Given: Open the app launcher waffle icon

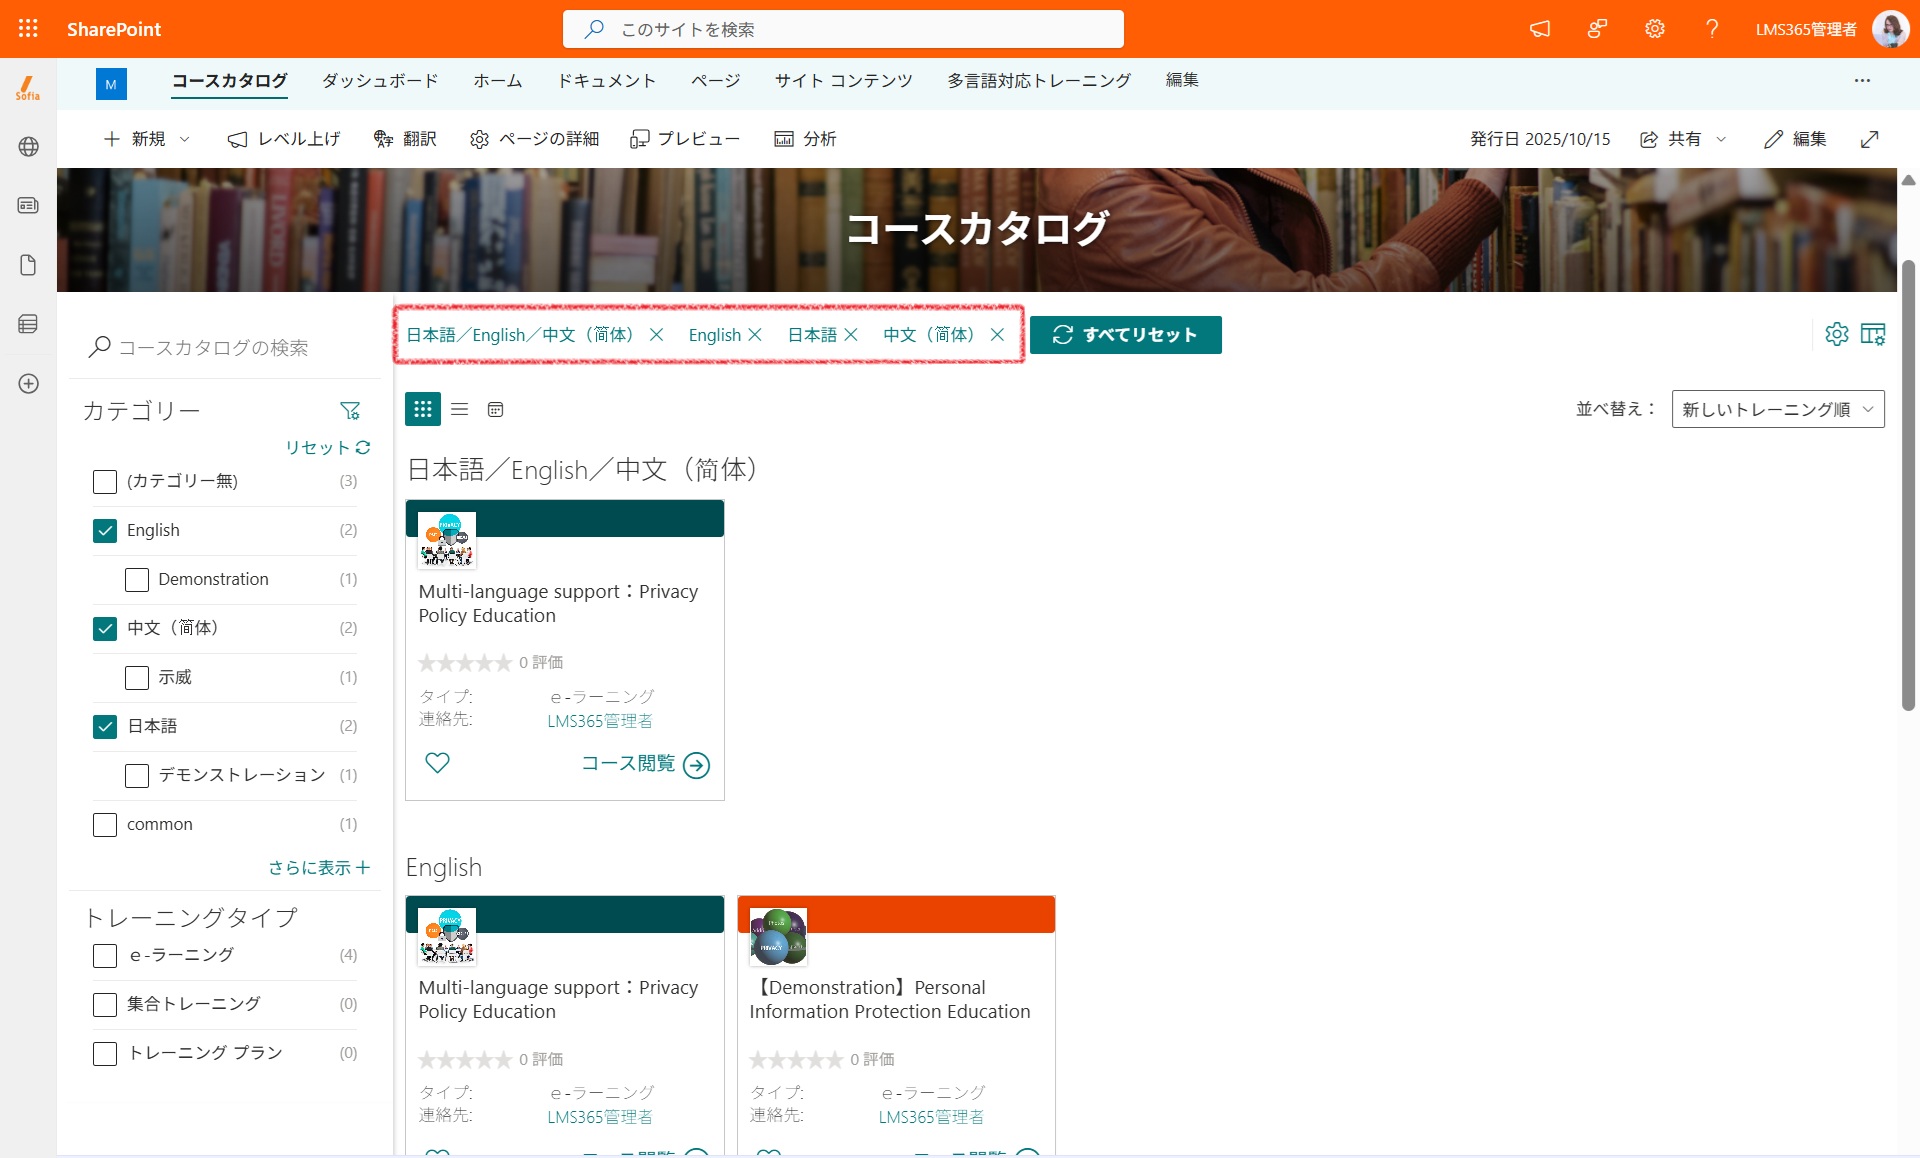Looking at the screenshot, I should click(x=28, y=29).
